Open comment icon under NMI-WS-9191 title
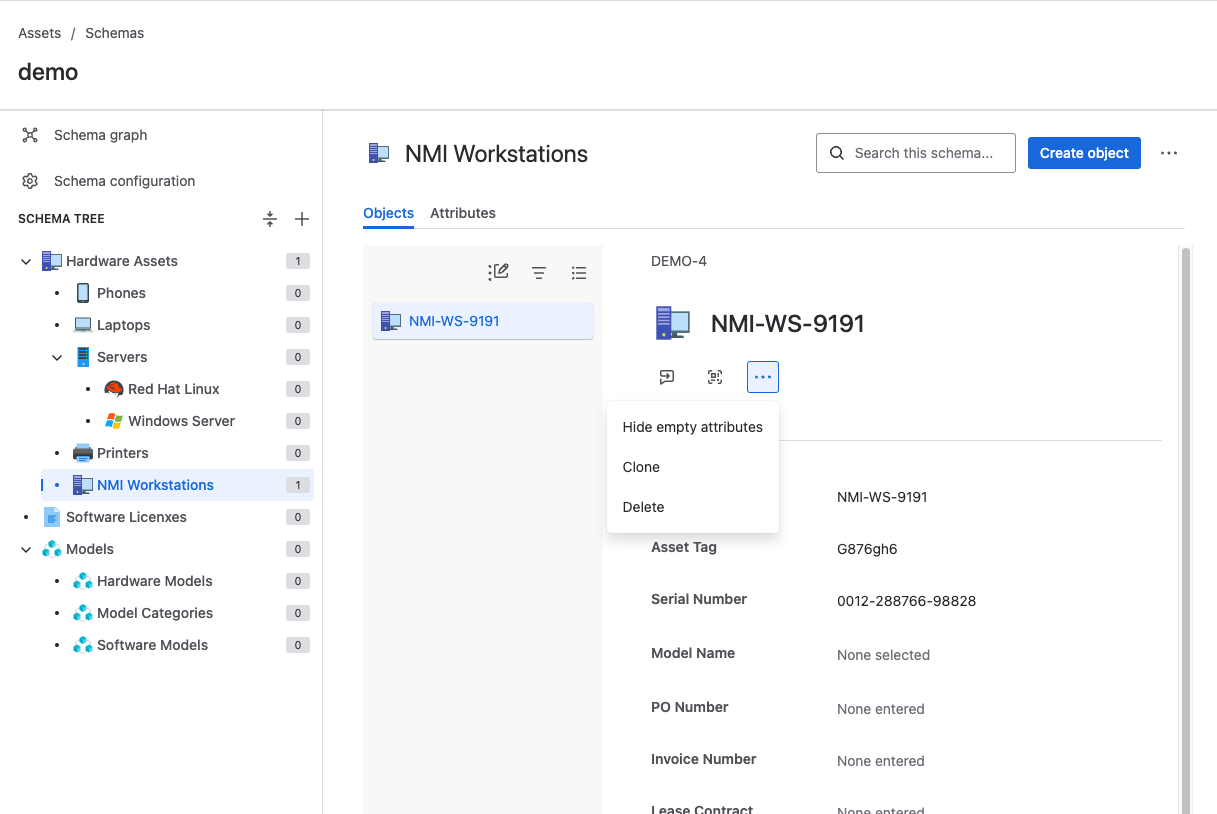 pos(667,377)
